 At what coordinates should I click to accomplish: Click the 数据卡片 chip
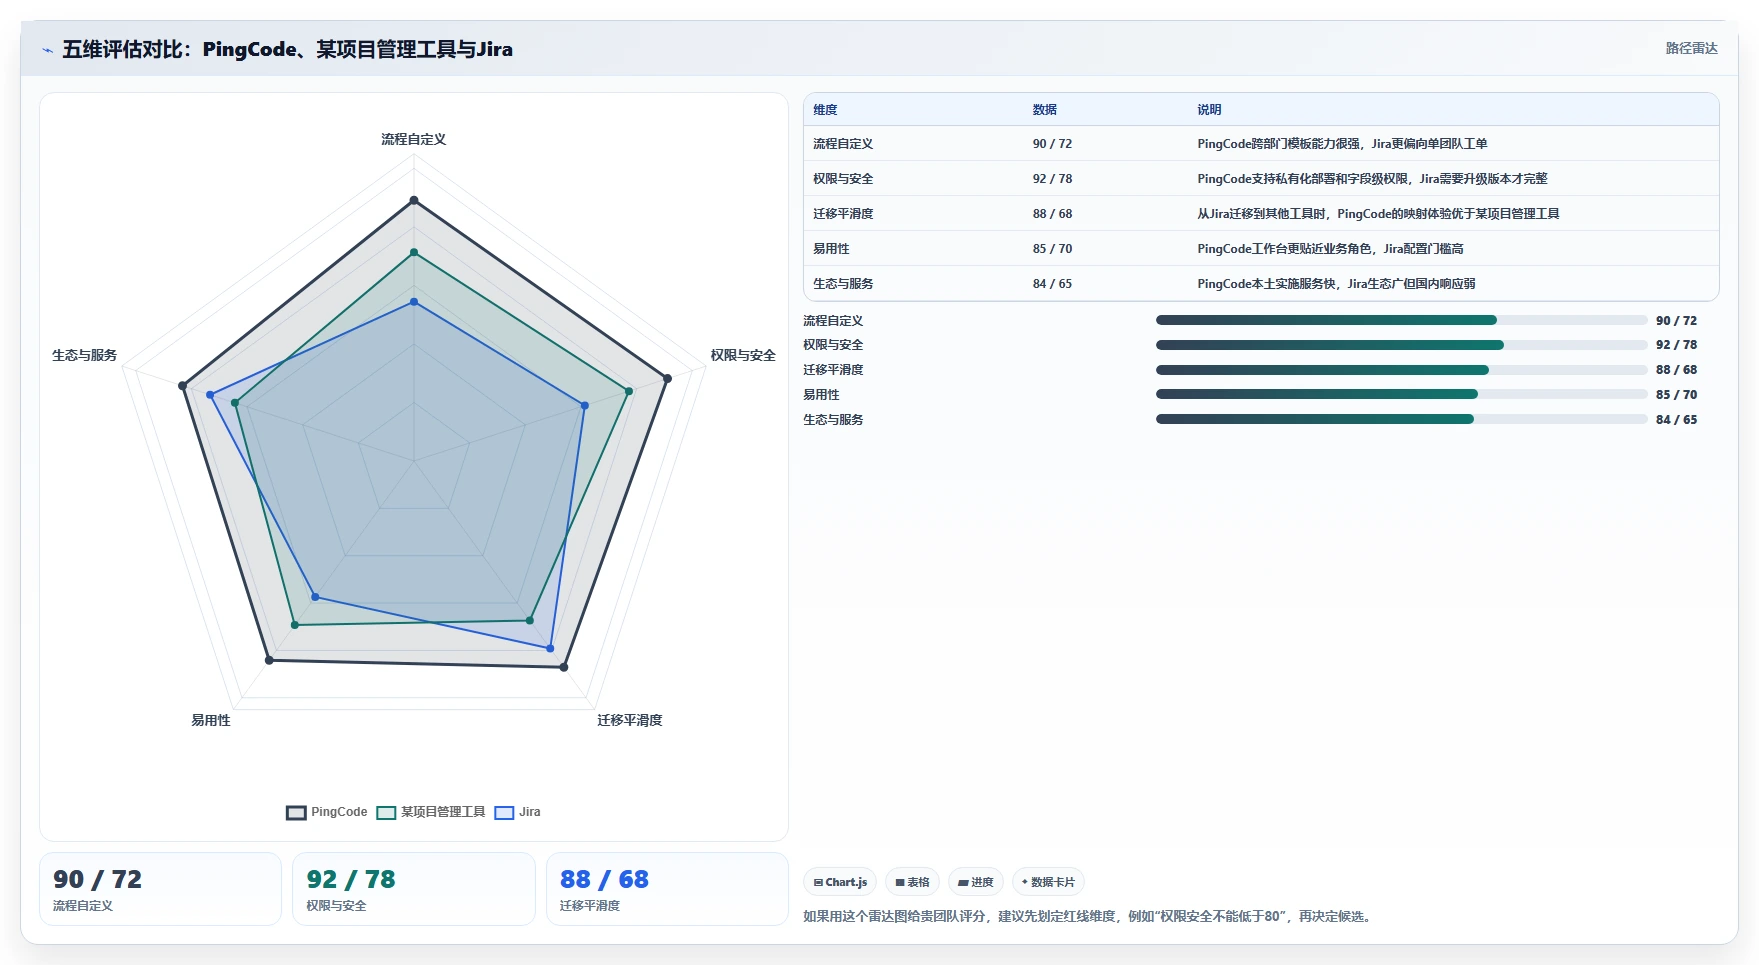pos(1048,882)
